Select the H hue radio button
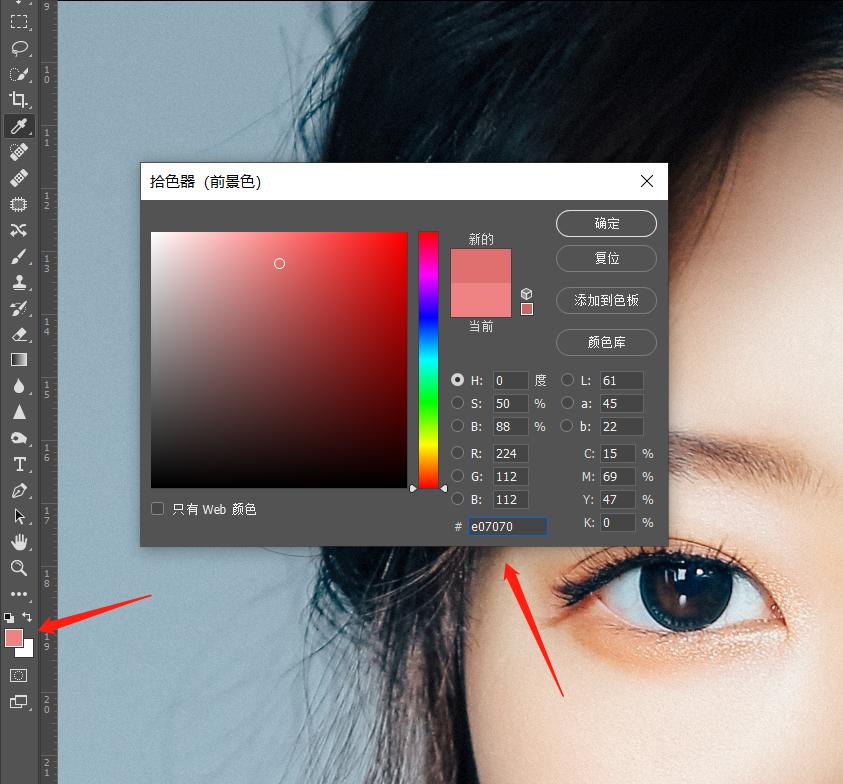 click(458, 380)
